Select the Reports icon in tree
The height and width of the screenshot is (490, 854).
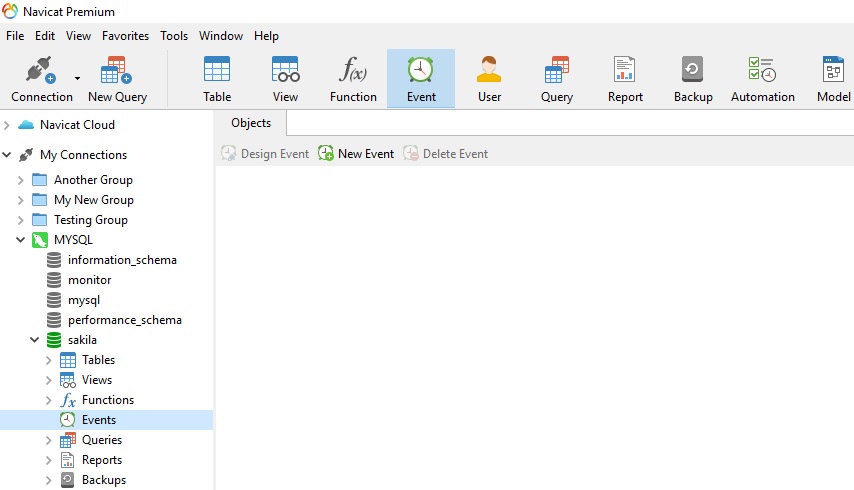click(68, 460)
